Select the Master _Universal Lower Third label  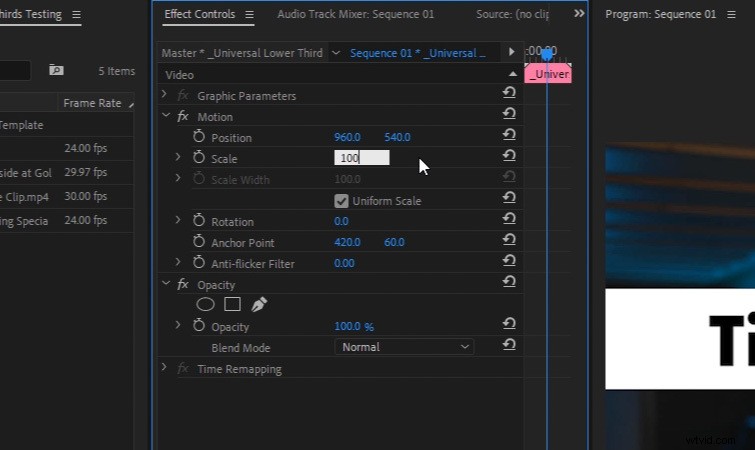point(242,53)
